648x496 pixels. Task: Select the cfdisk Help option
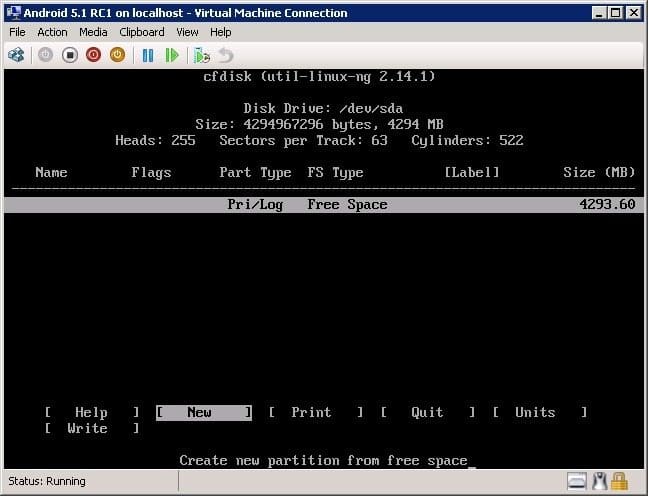click(92, 412)
